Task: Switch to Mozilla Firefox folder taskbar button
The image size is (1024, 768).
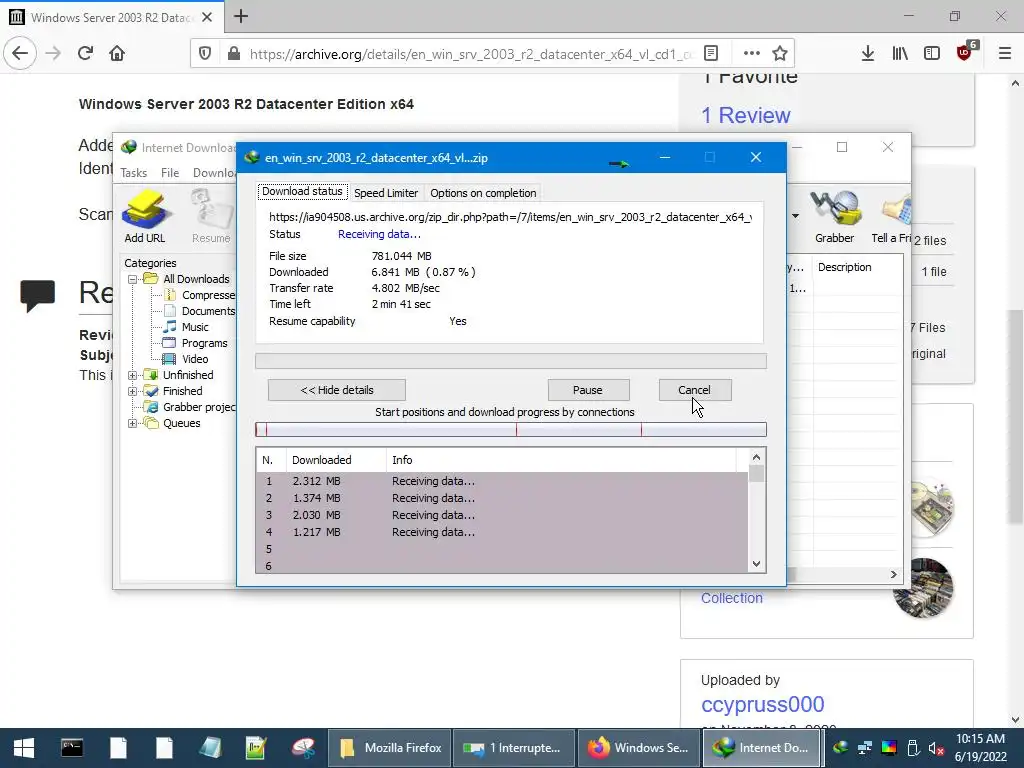Action: pyautogui.click(x=389, y=748)
